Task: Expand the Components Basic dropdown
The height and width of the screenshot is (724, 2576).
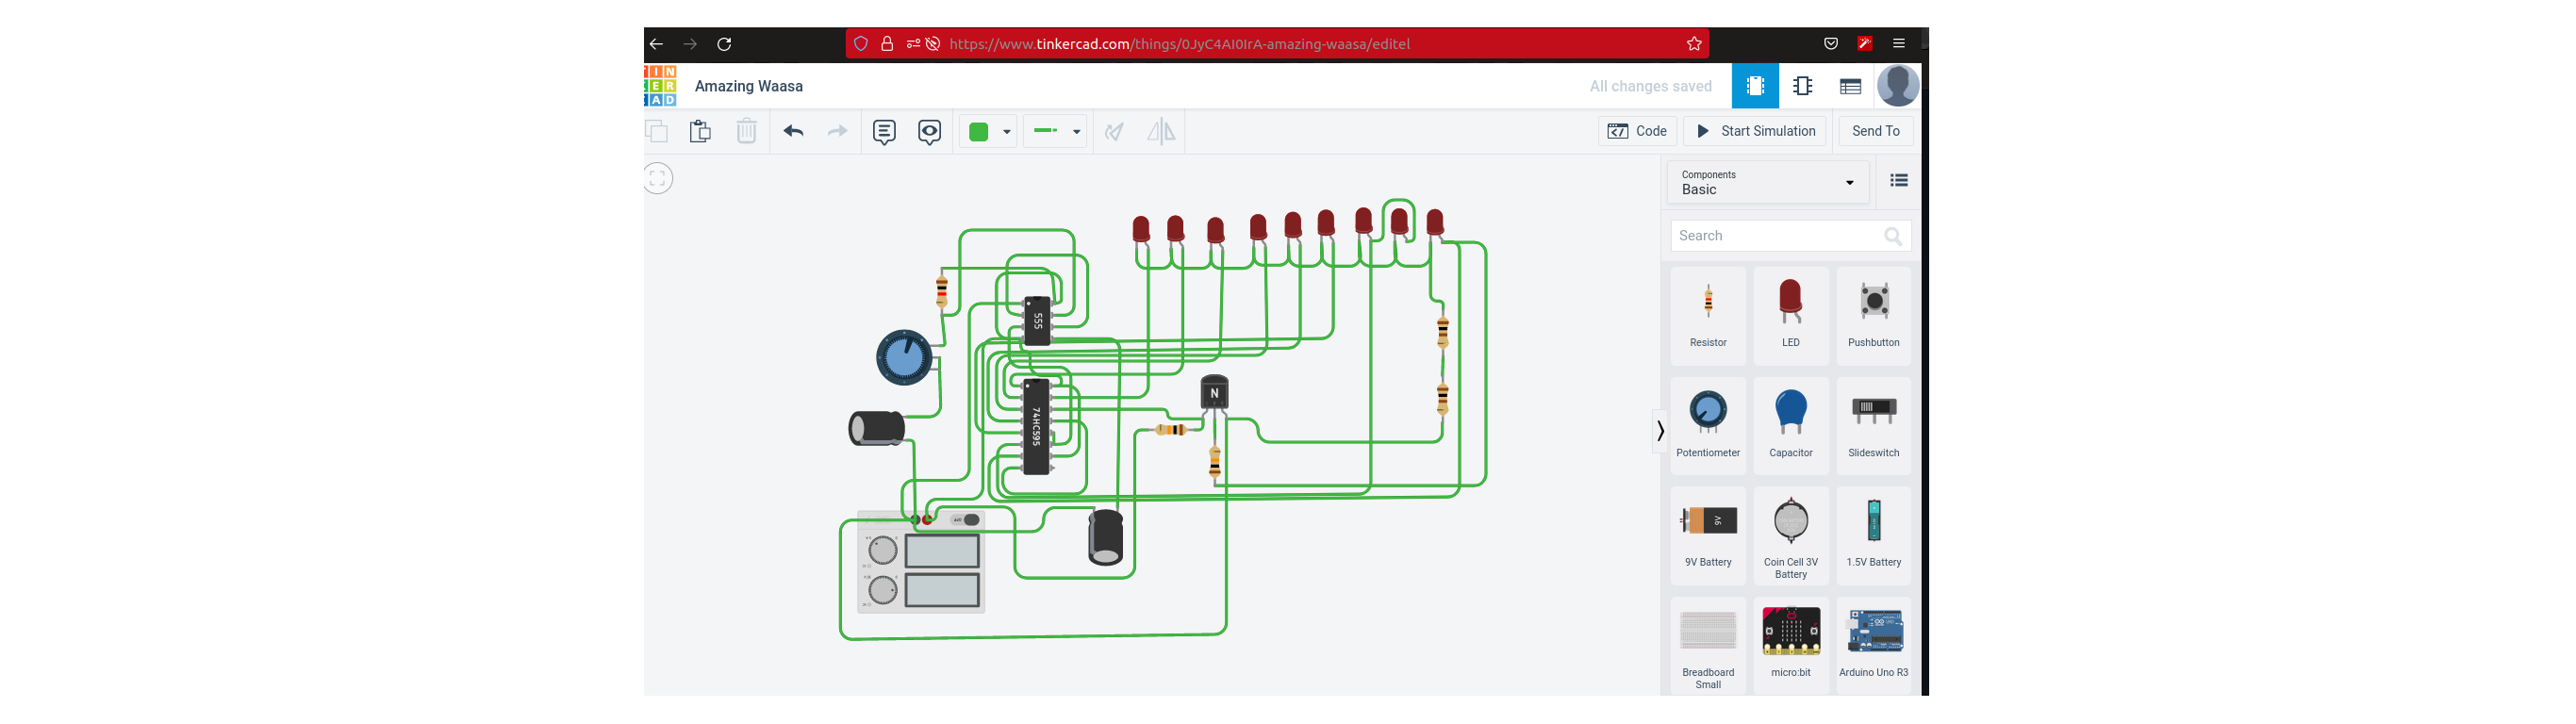Action: [x=1767, y=183]
